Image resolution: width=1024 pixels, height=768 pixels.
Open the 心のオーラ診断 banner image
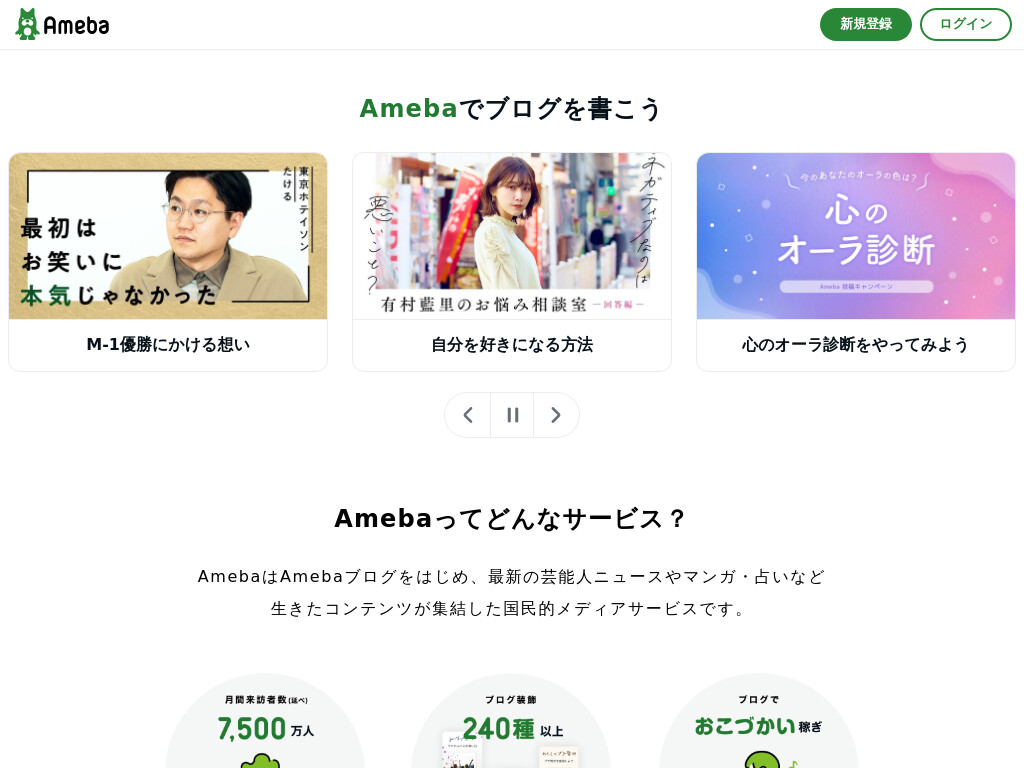[x=856, y=236]
